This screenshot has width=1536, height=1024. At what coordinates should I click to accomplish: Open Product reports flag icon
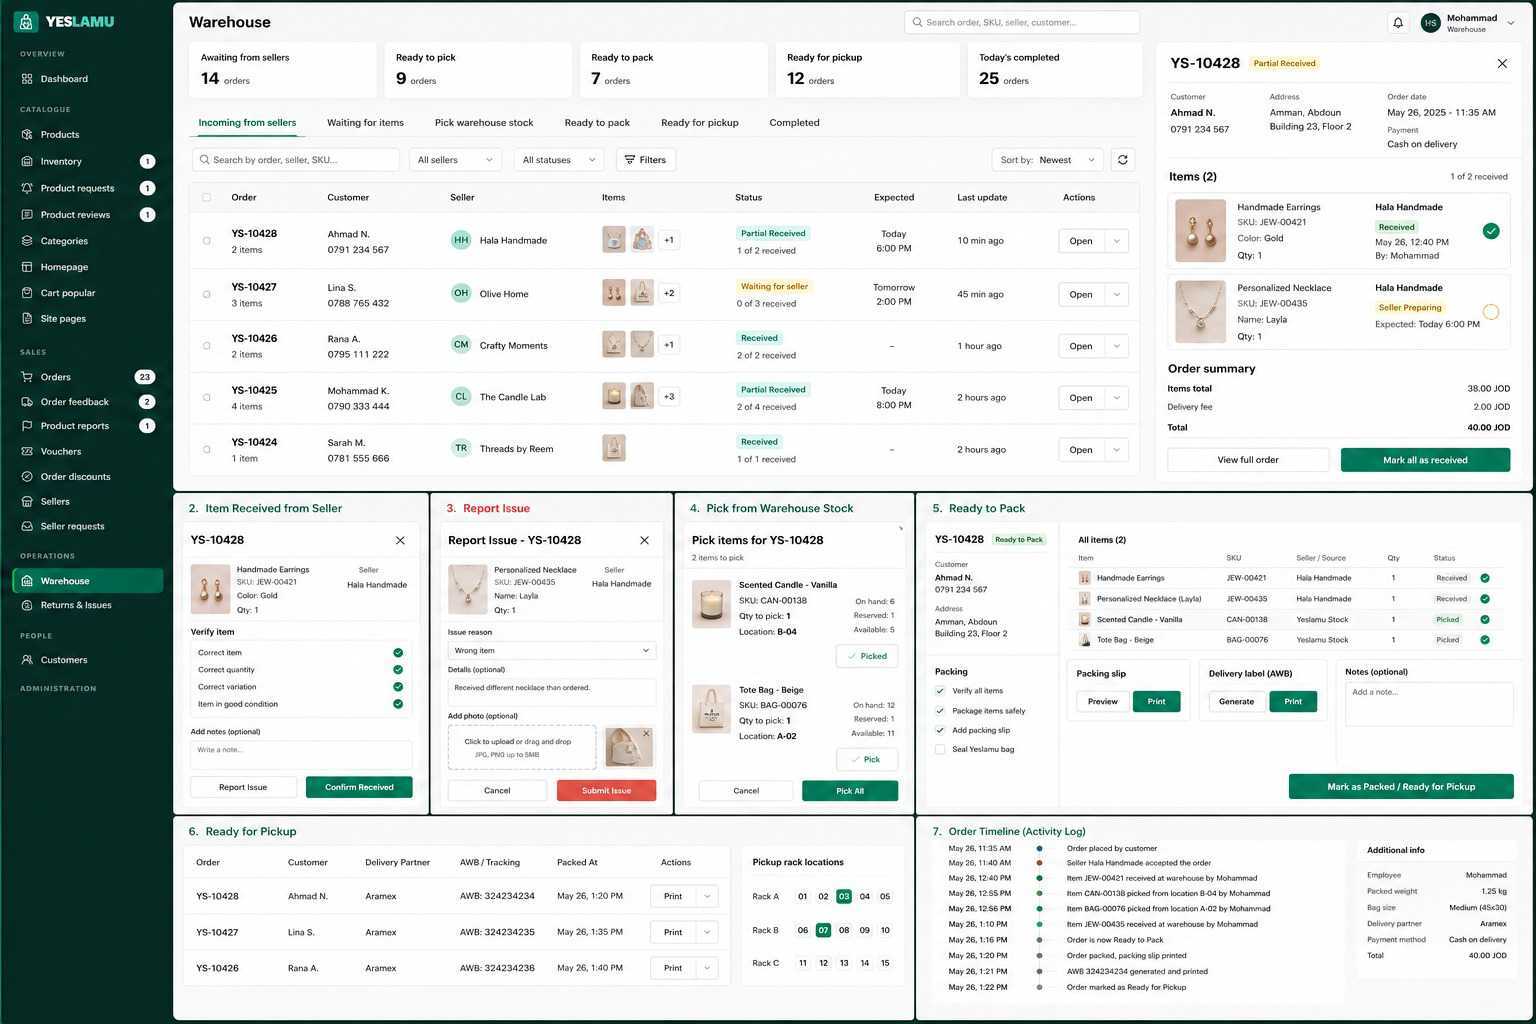pos(27,426)
